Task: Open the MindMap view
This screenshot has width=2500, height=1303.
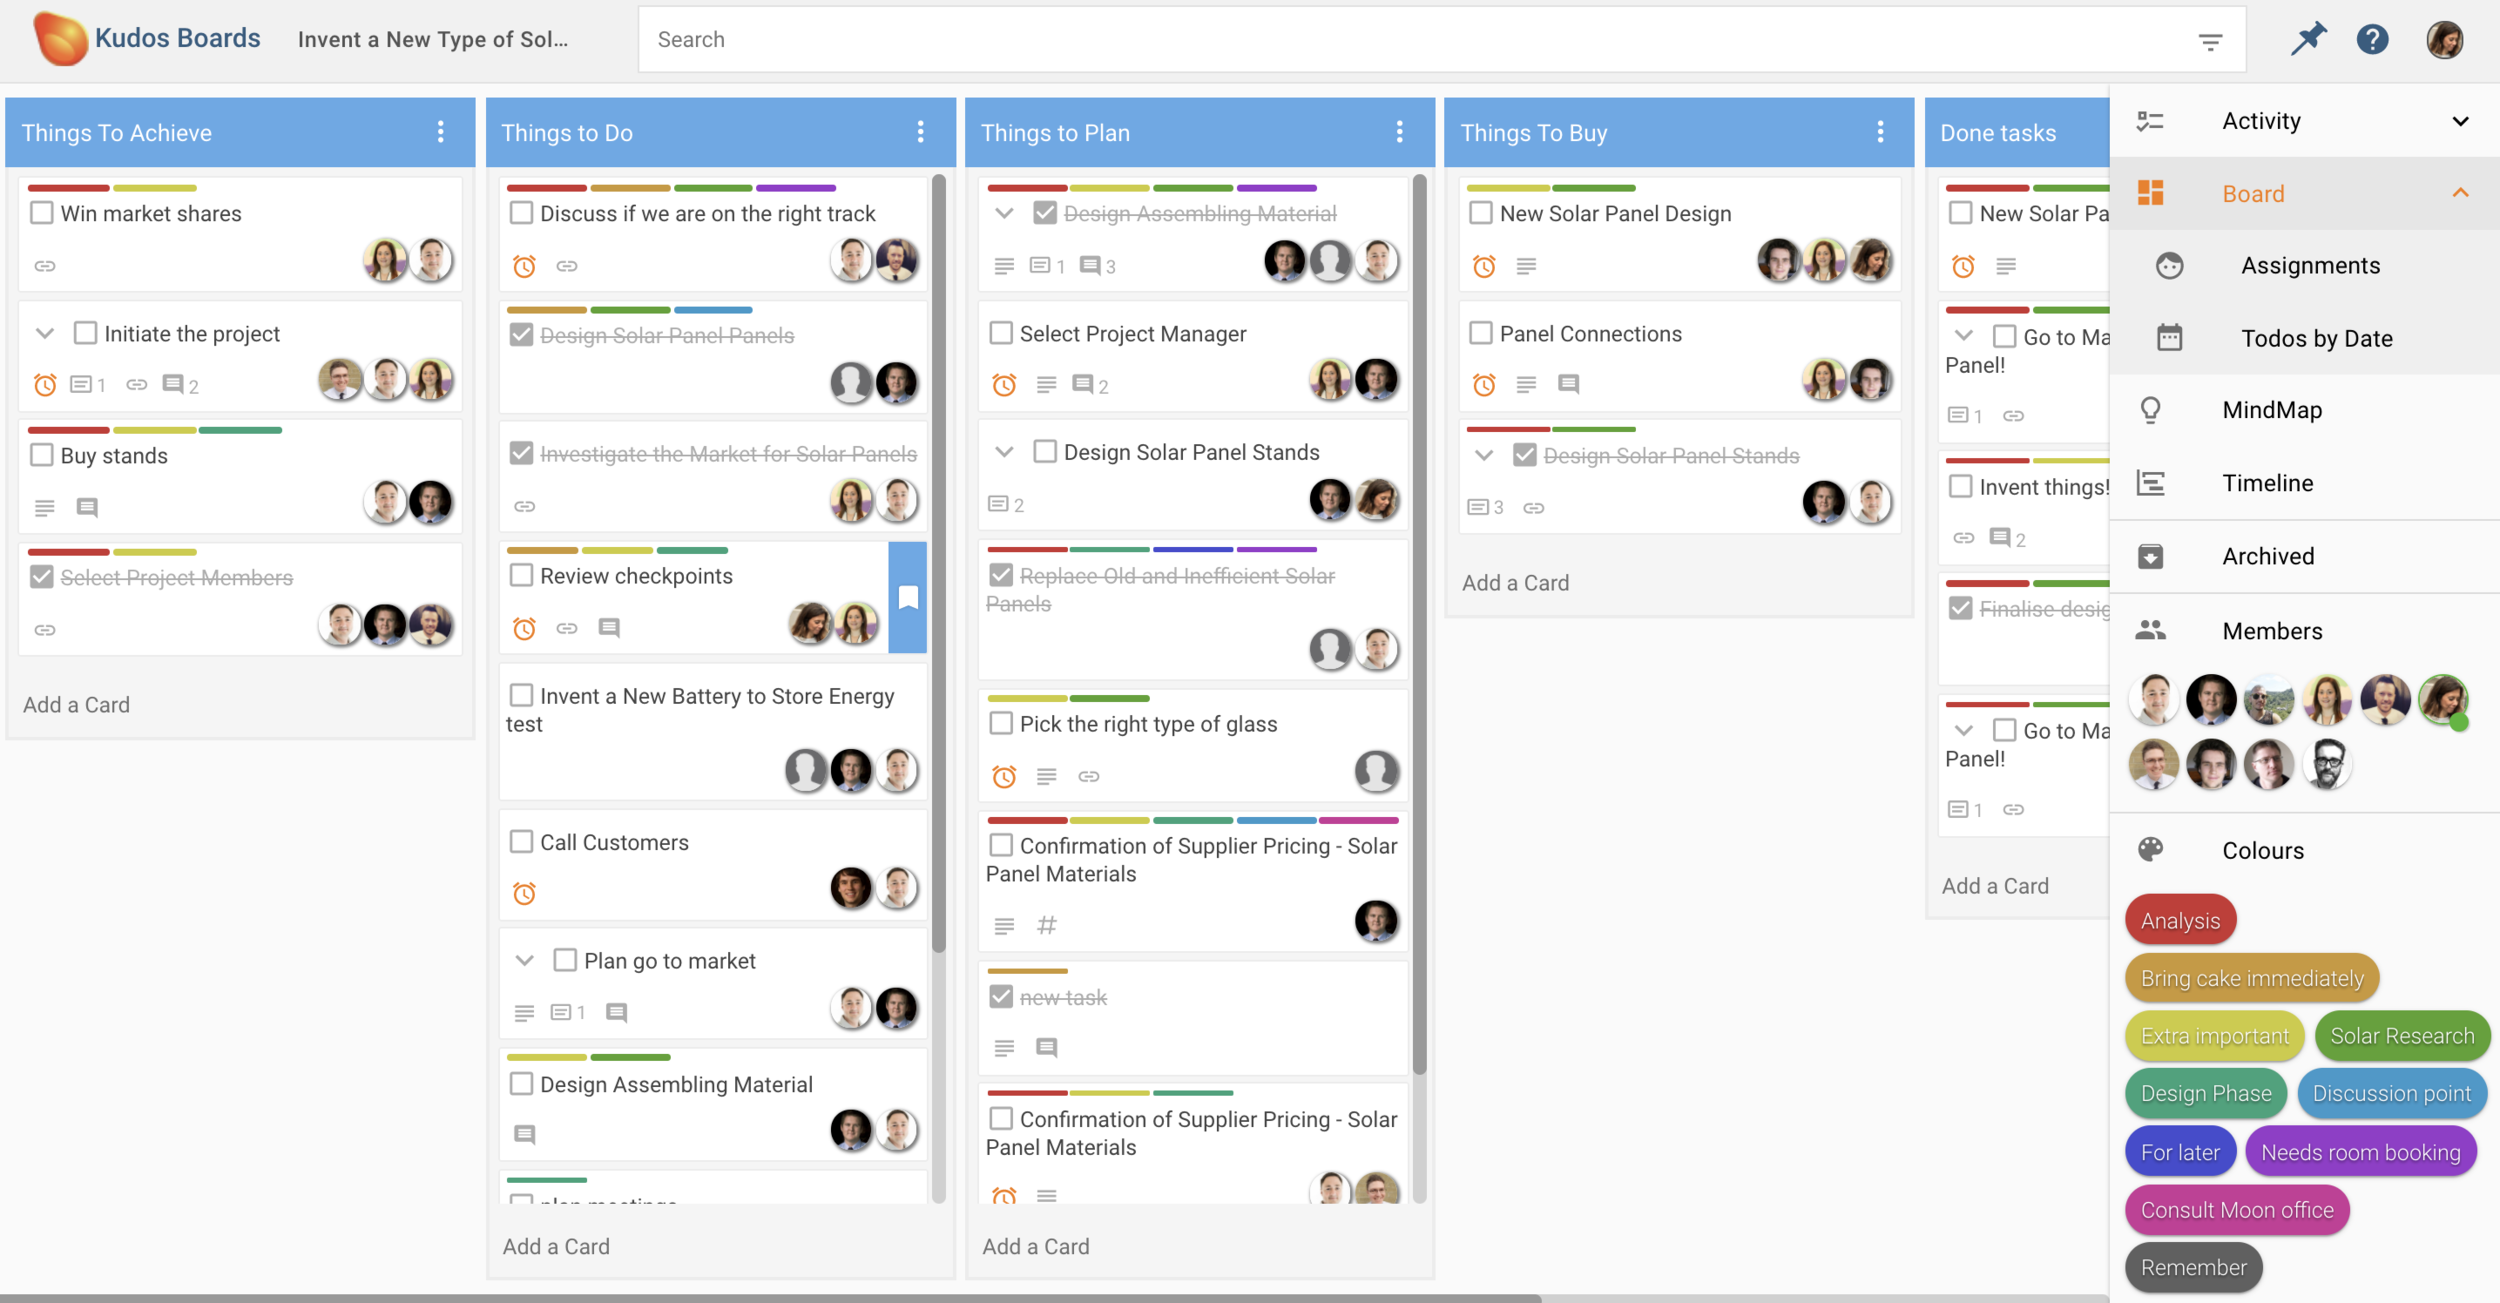Action: (x=2272, y=409)
